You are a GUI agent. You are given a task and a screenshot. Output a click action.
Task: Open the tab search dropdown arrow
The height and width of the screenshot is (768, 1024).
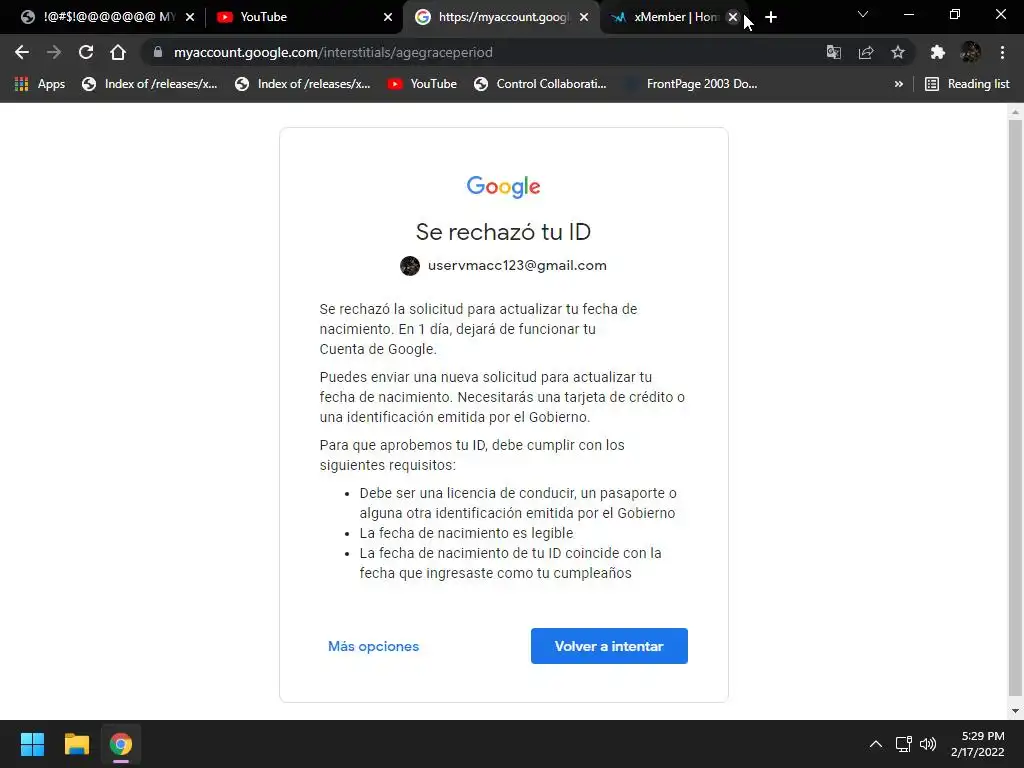point(863,14)
